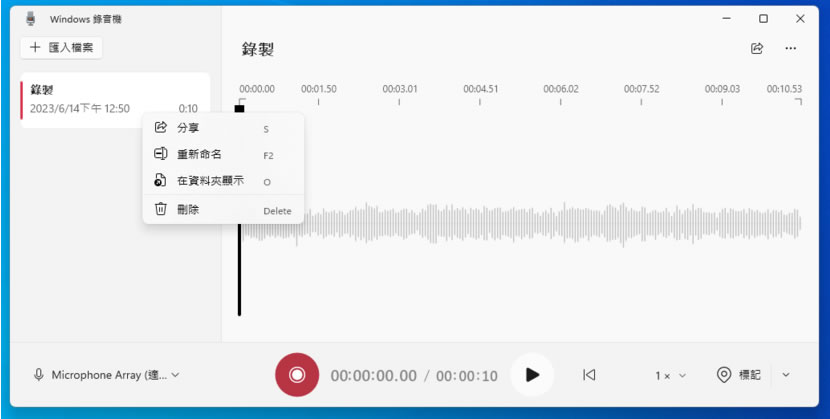The image size is (830, 419).
Task: Click the 00:07.52 timeline mark
Action: [641, 89]
